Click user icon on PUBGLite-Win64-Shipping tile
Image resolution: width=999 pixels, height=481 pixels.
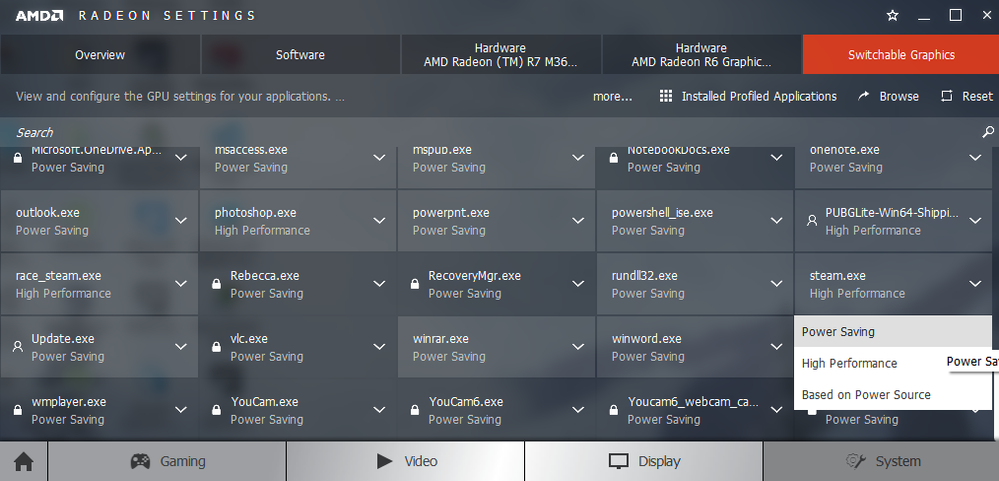[812, 221]
